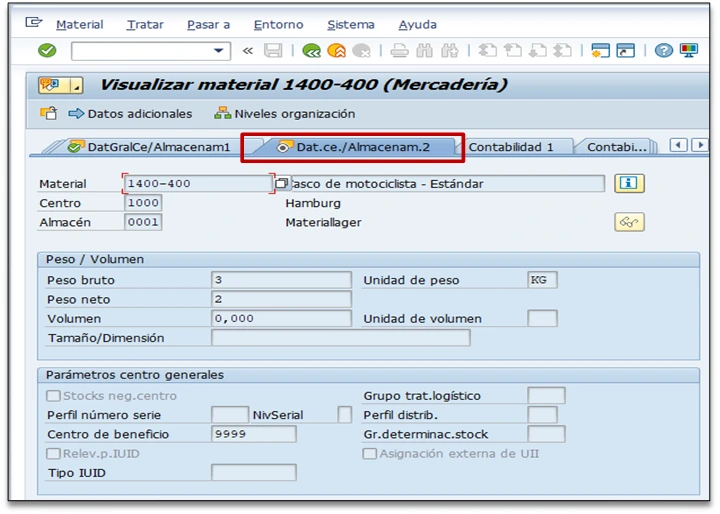Click the NivSerial field
This screenshot has height=514, width=720.
(344, 415)
